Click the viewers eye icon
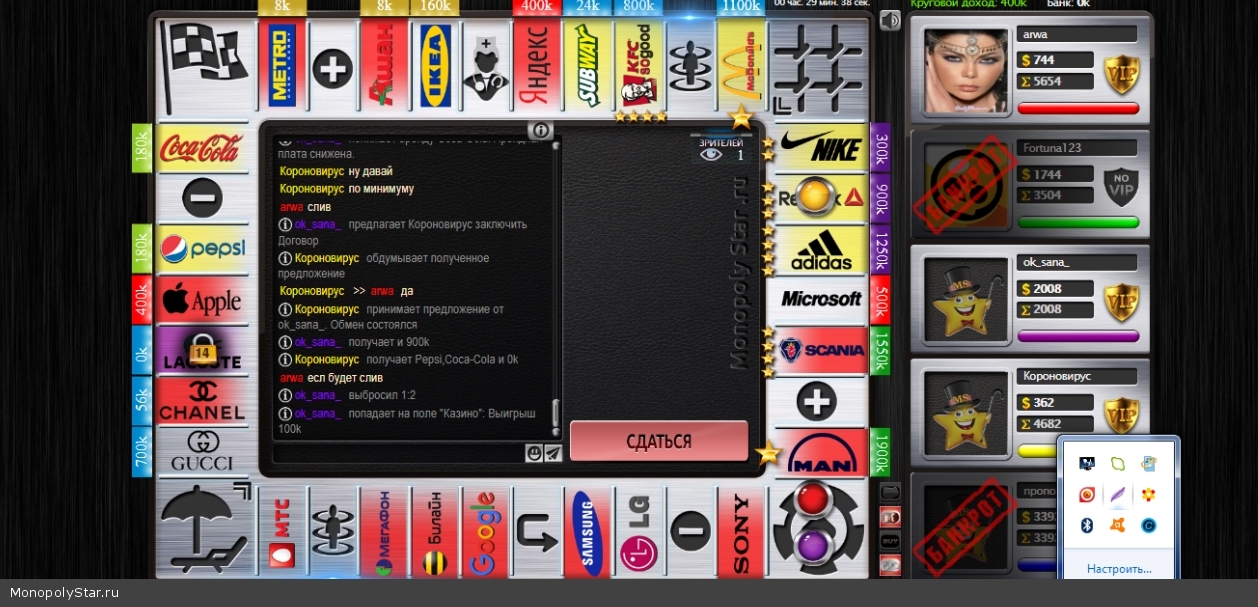 click(x=711, y=155)
